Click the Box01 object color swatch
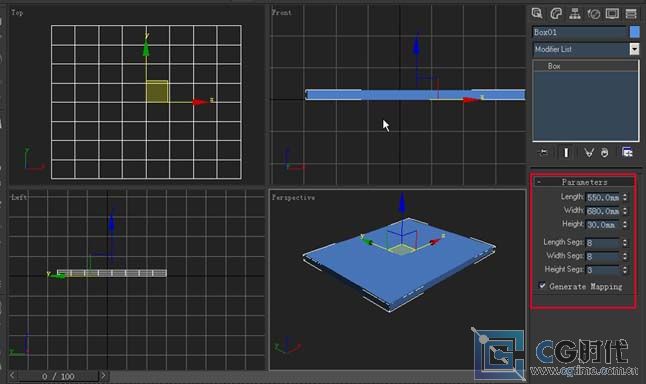Screen dimensions: 646x384 point(634,32)
